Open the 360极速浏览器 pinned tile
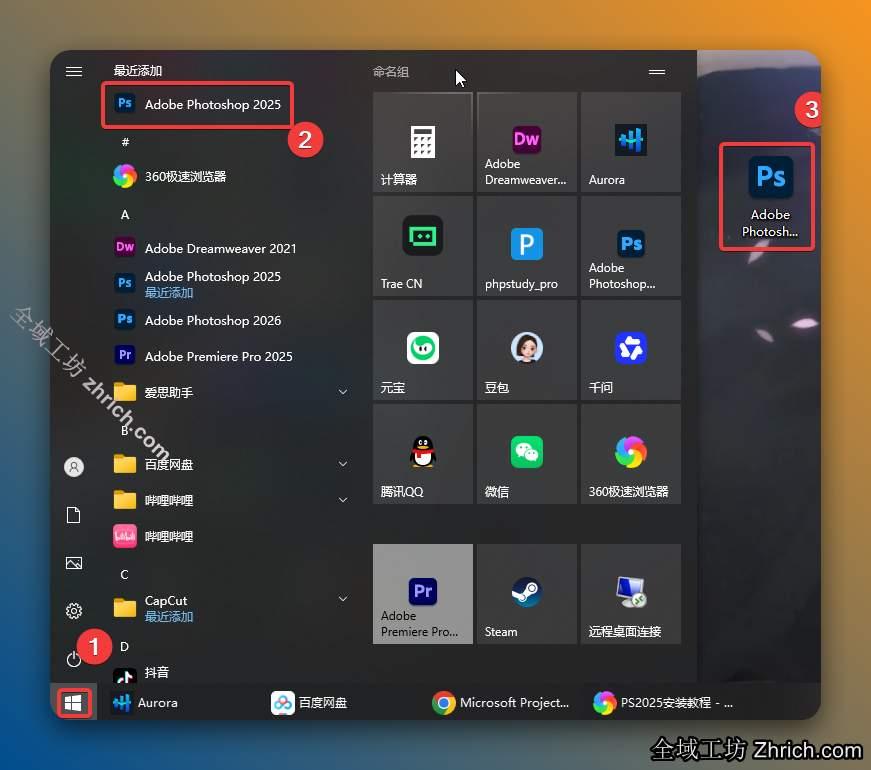Viewport: 871px width, 770px height. point(630,454)
